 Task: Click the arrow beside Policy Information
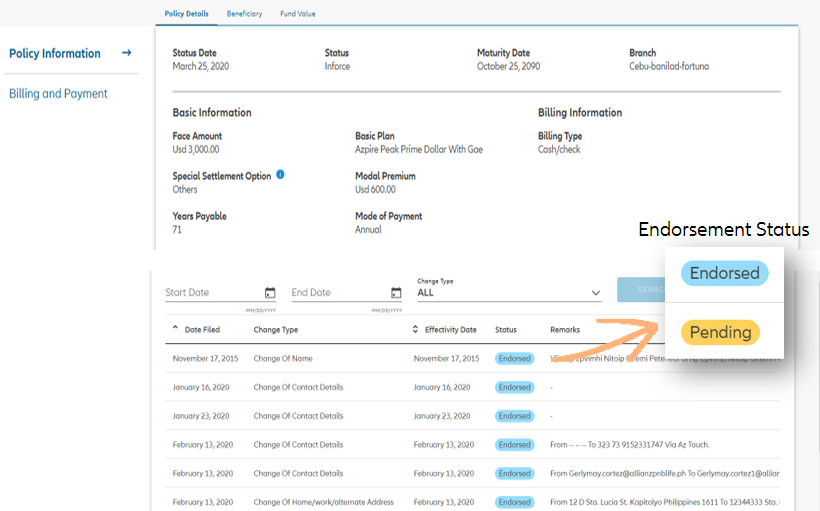click(x=127, y=53)
